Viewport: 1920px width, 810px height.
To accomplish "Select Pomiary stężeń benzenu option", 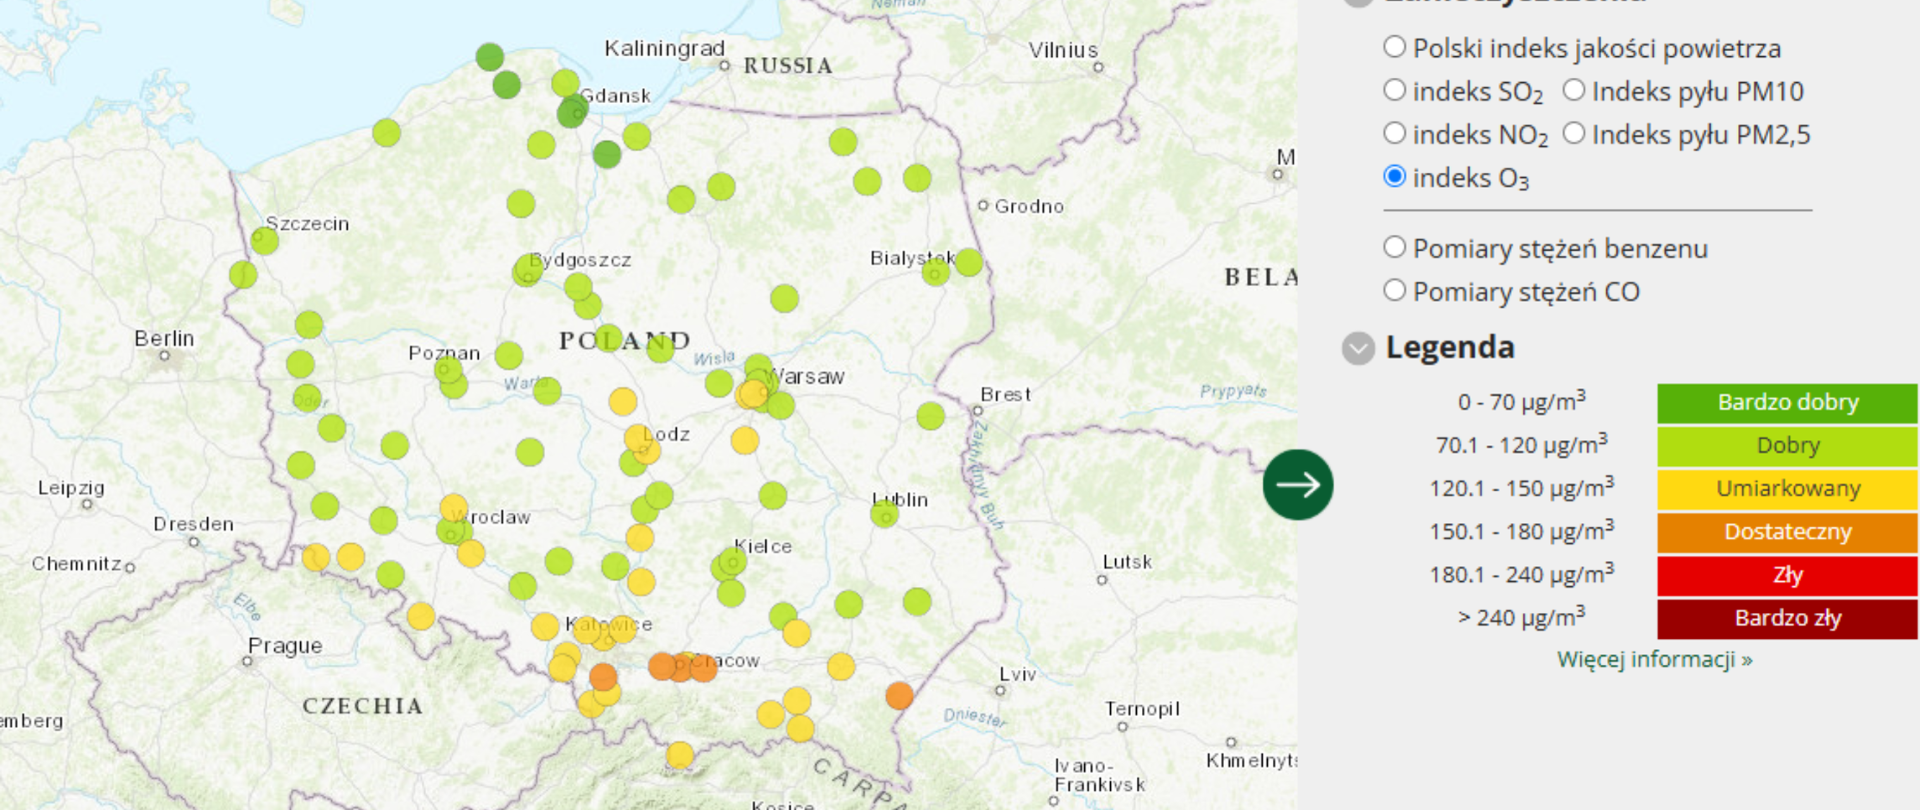I will (x=1394, y=247).
